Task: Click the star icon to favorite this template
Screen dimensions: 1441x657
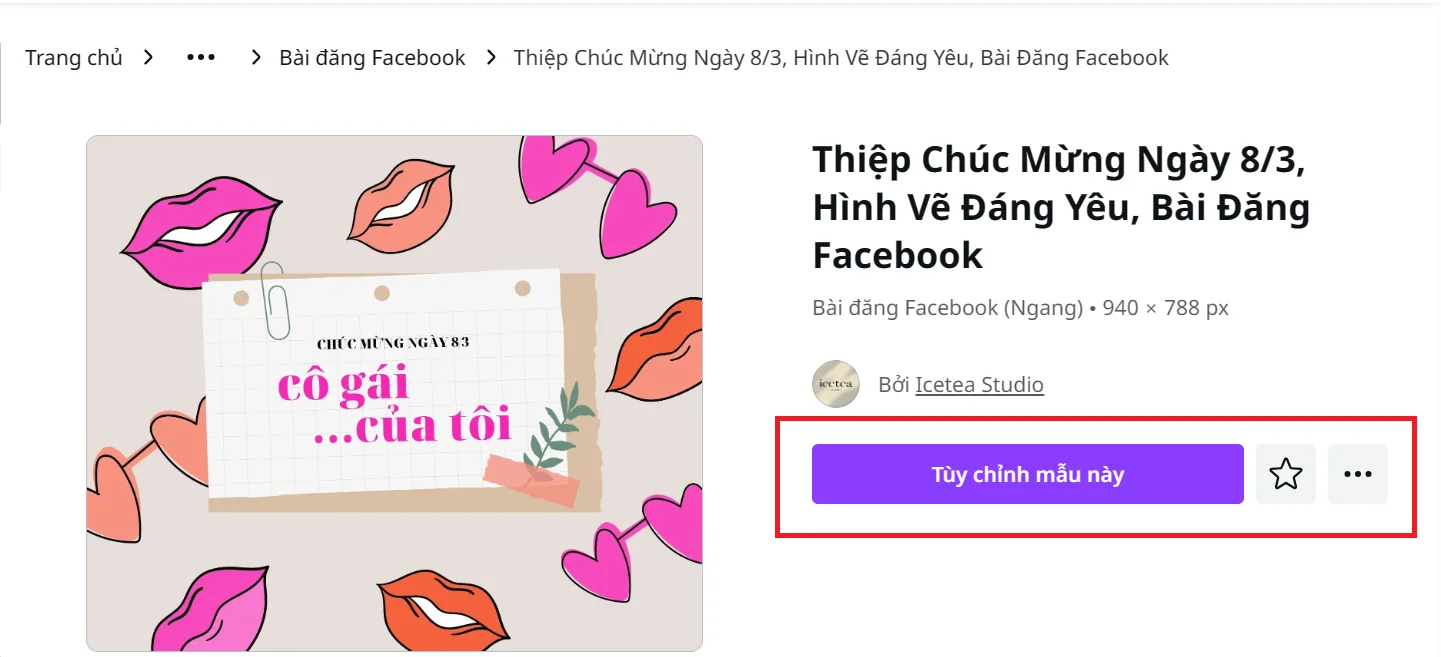Action: [1286, 474]
